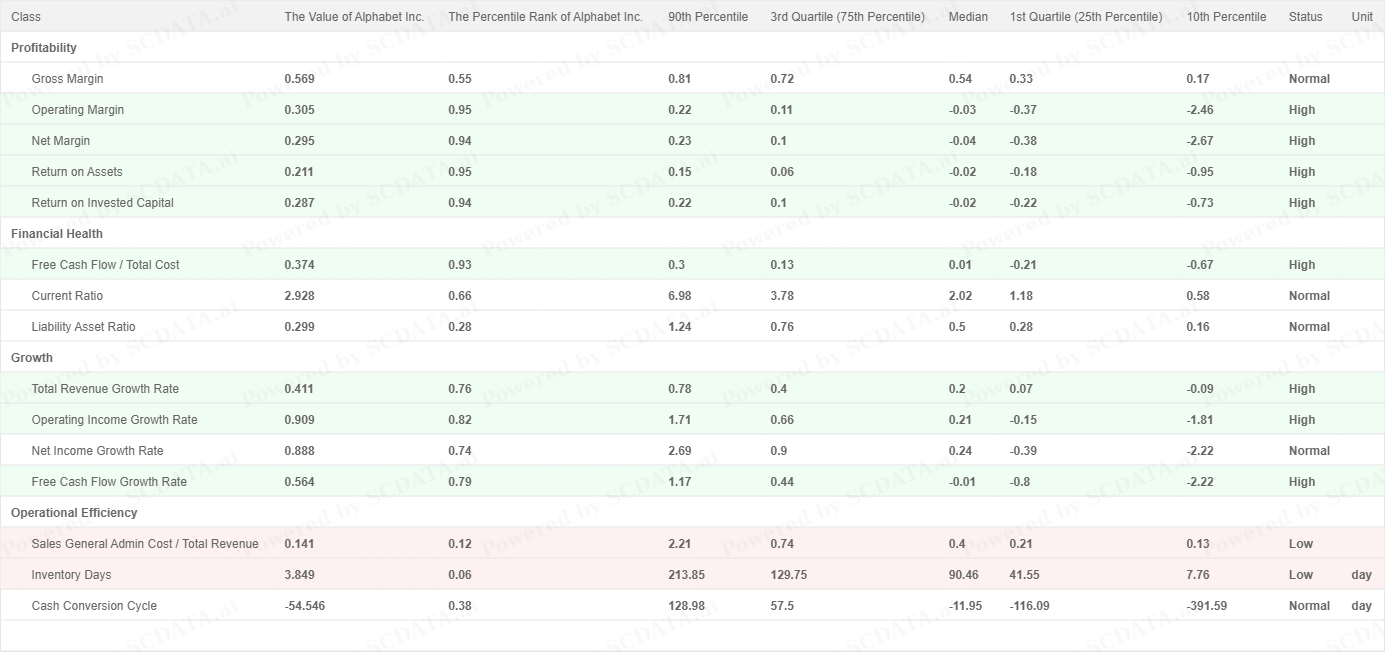This screenshot has height=652, width=1385.
Task: Click the Return on Invested Capital row
Action: tap(102, 203)
